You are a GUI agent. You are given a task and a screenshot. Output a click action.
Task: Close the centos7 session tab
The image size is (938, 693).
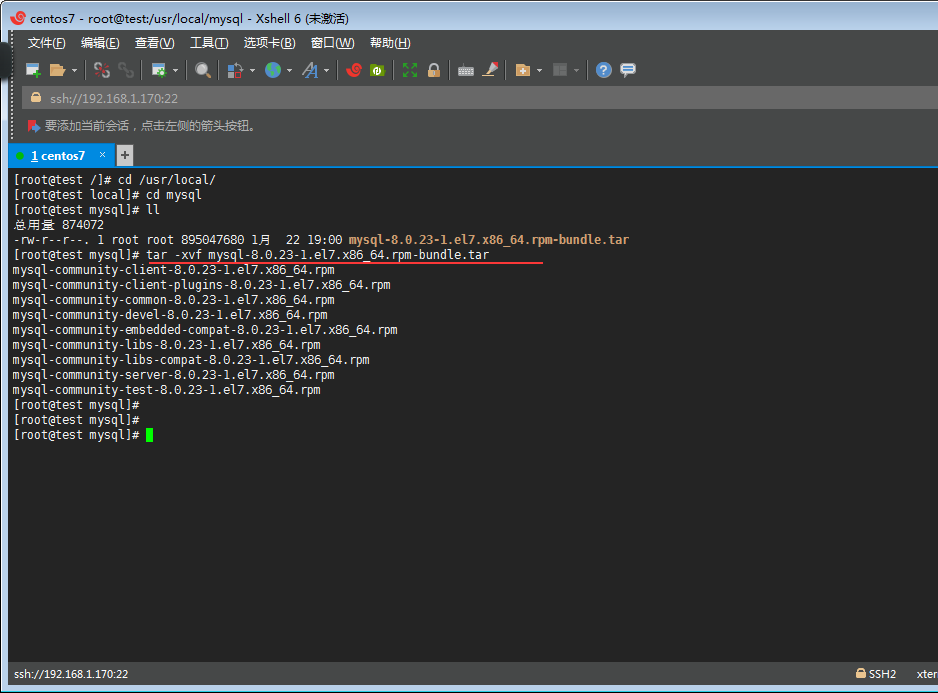click(102, 155)
